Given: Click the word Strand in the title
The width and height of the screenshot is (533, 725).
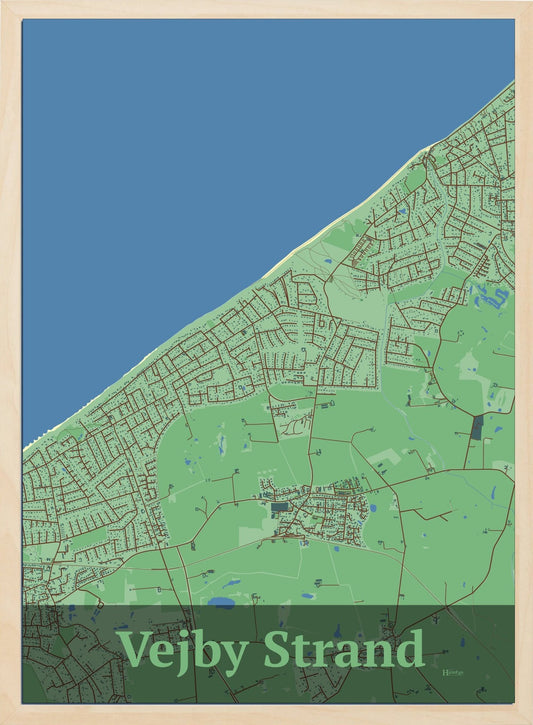Looking at the screenshot, I should click(343, 647).
